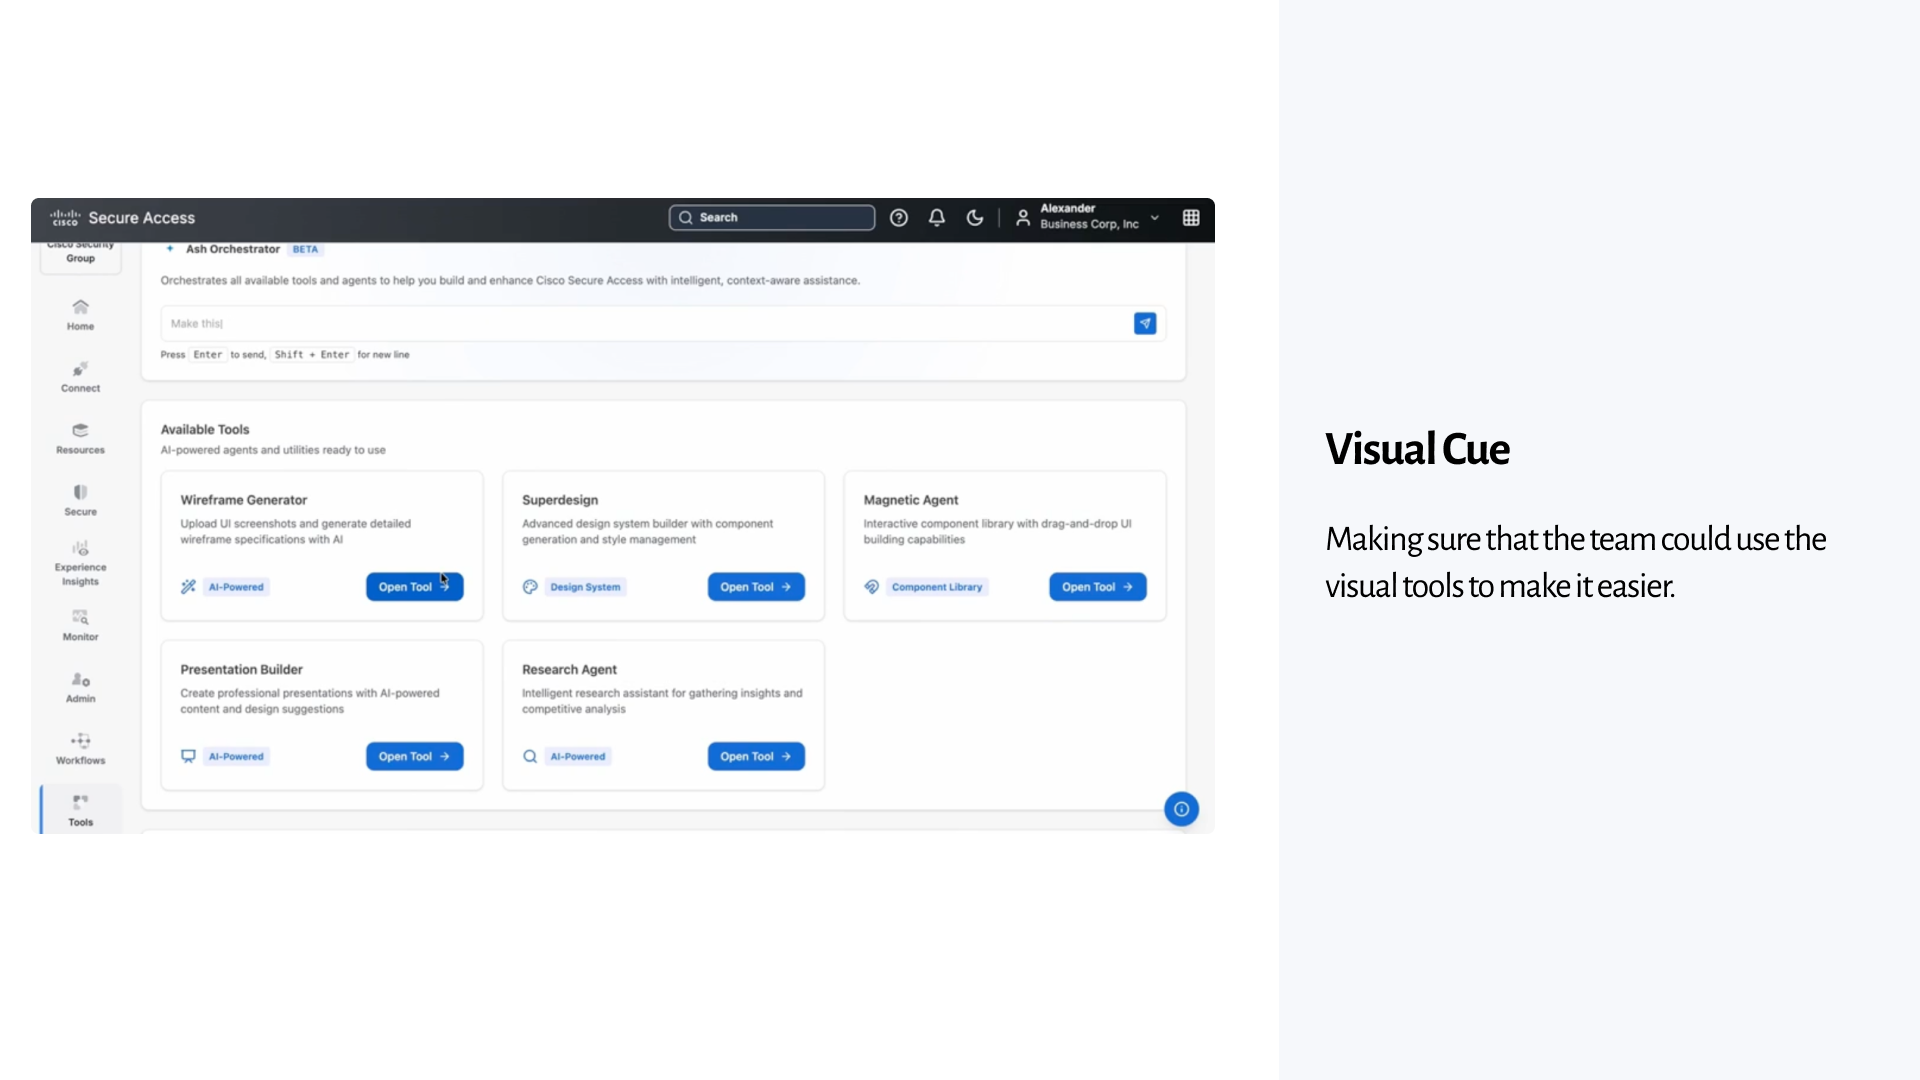This screenshot has width=1920, height=1080.
Task: Navigate to Experience Insights
Action: pyautogui.click(x=80, y=563)
